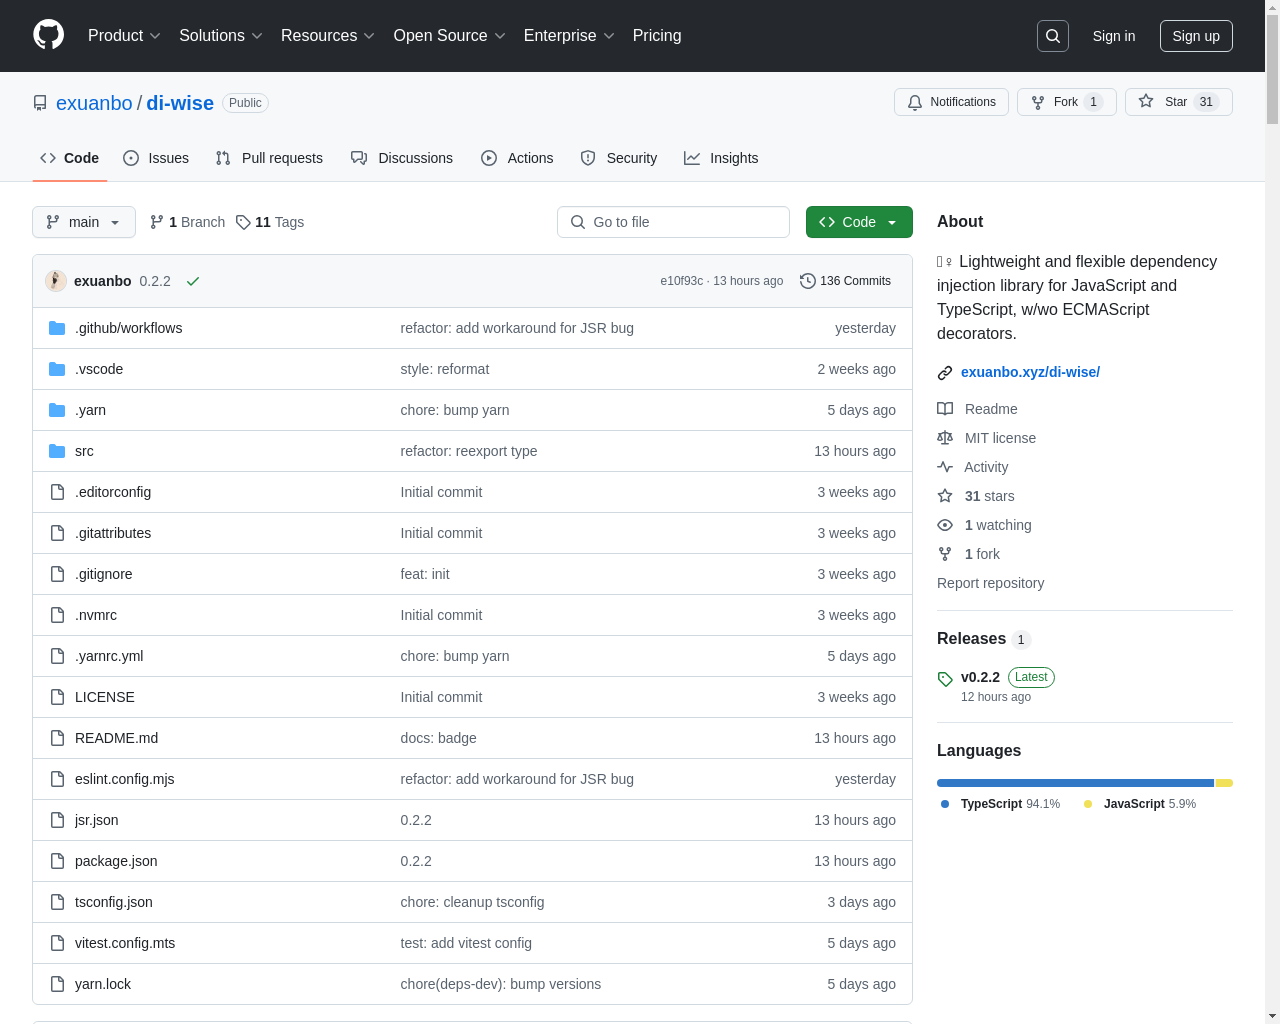Screen dimensions: 1280x1024
Task: Click the branch icon next to 1 Branch
Action: tap(157, 222)
